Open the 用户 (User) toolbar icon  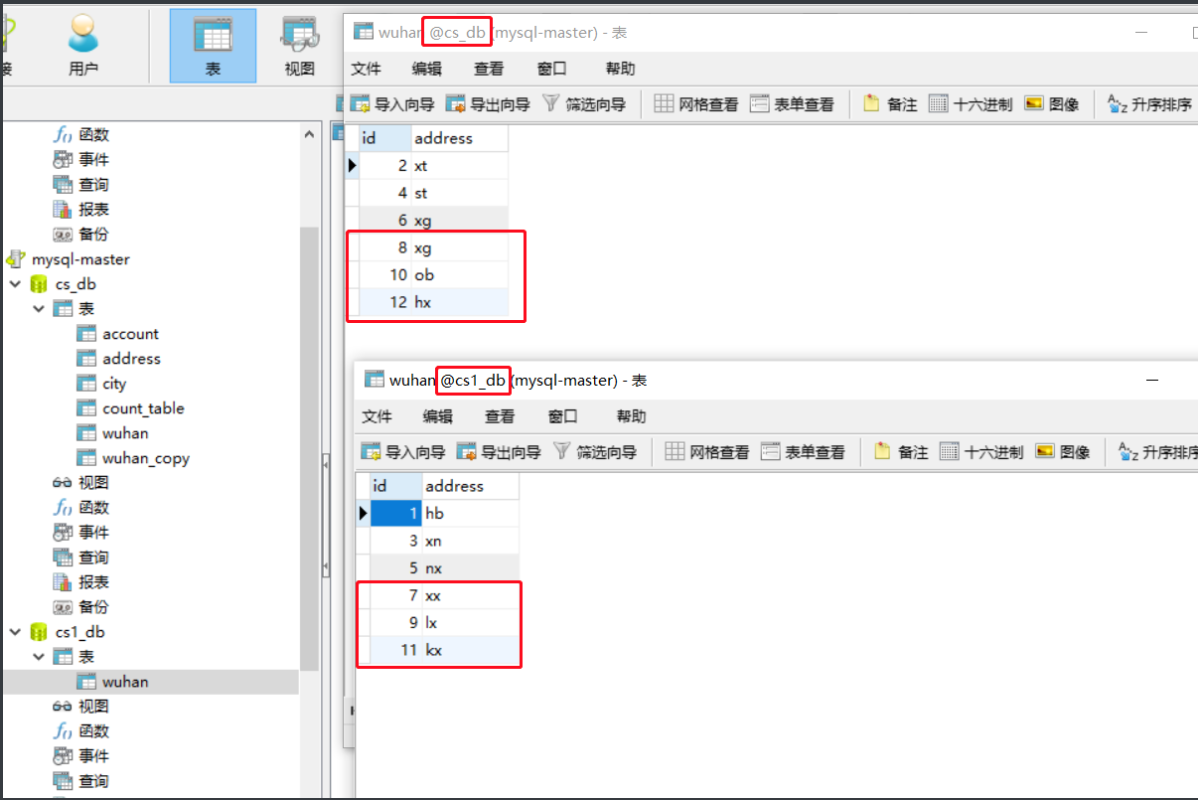click(x=83, y=45)
